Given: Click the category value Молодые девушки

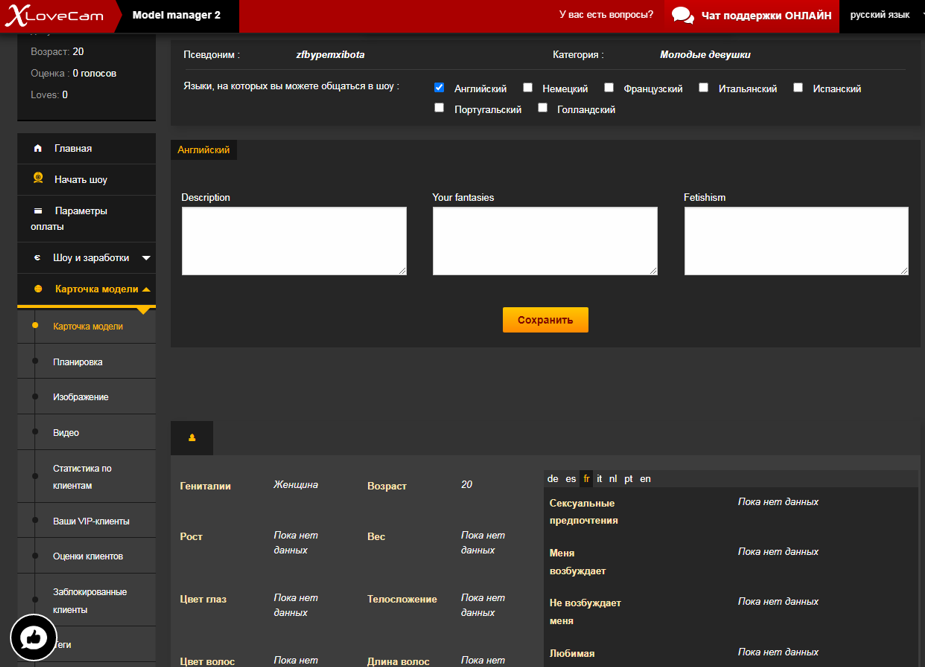Looking at the screenshot, I should coord(705,54).
